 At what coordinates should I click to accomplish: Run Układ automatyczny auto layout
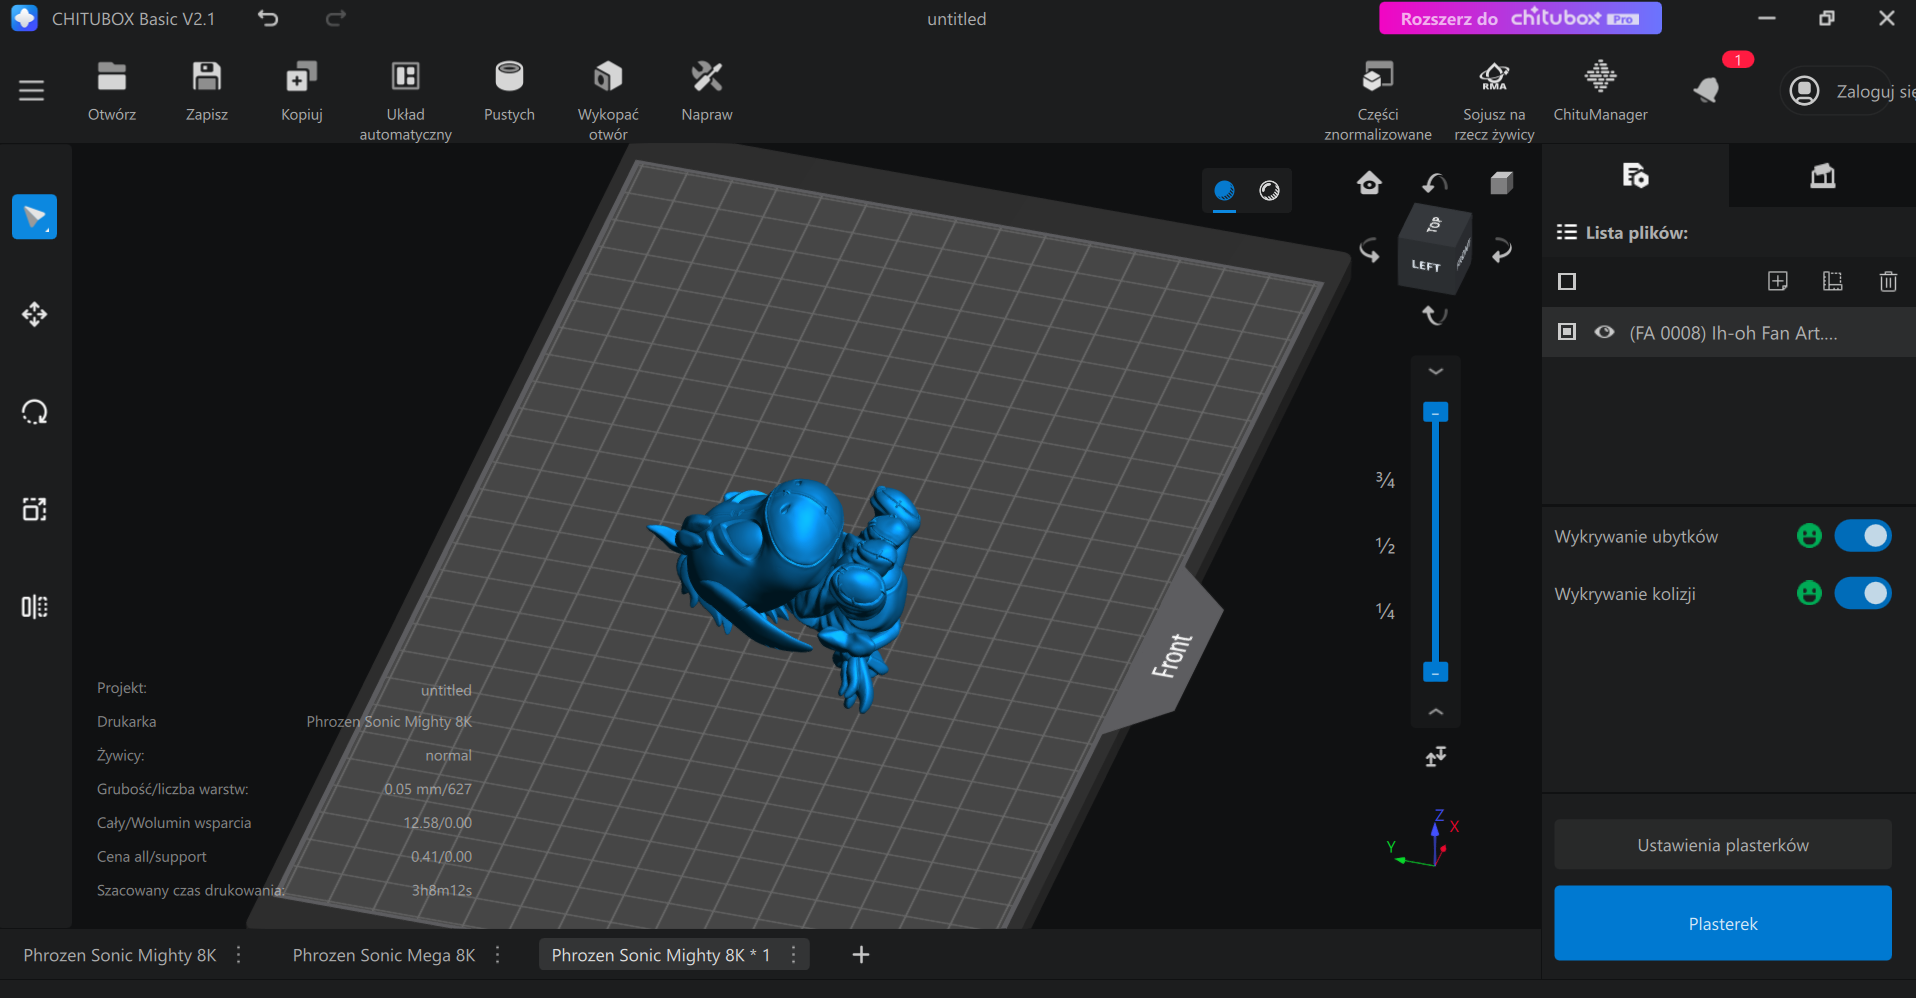point(405,100)
